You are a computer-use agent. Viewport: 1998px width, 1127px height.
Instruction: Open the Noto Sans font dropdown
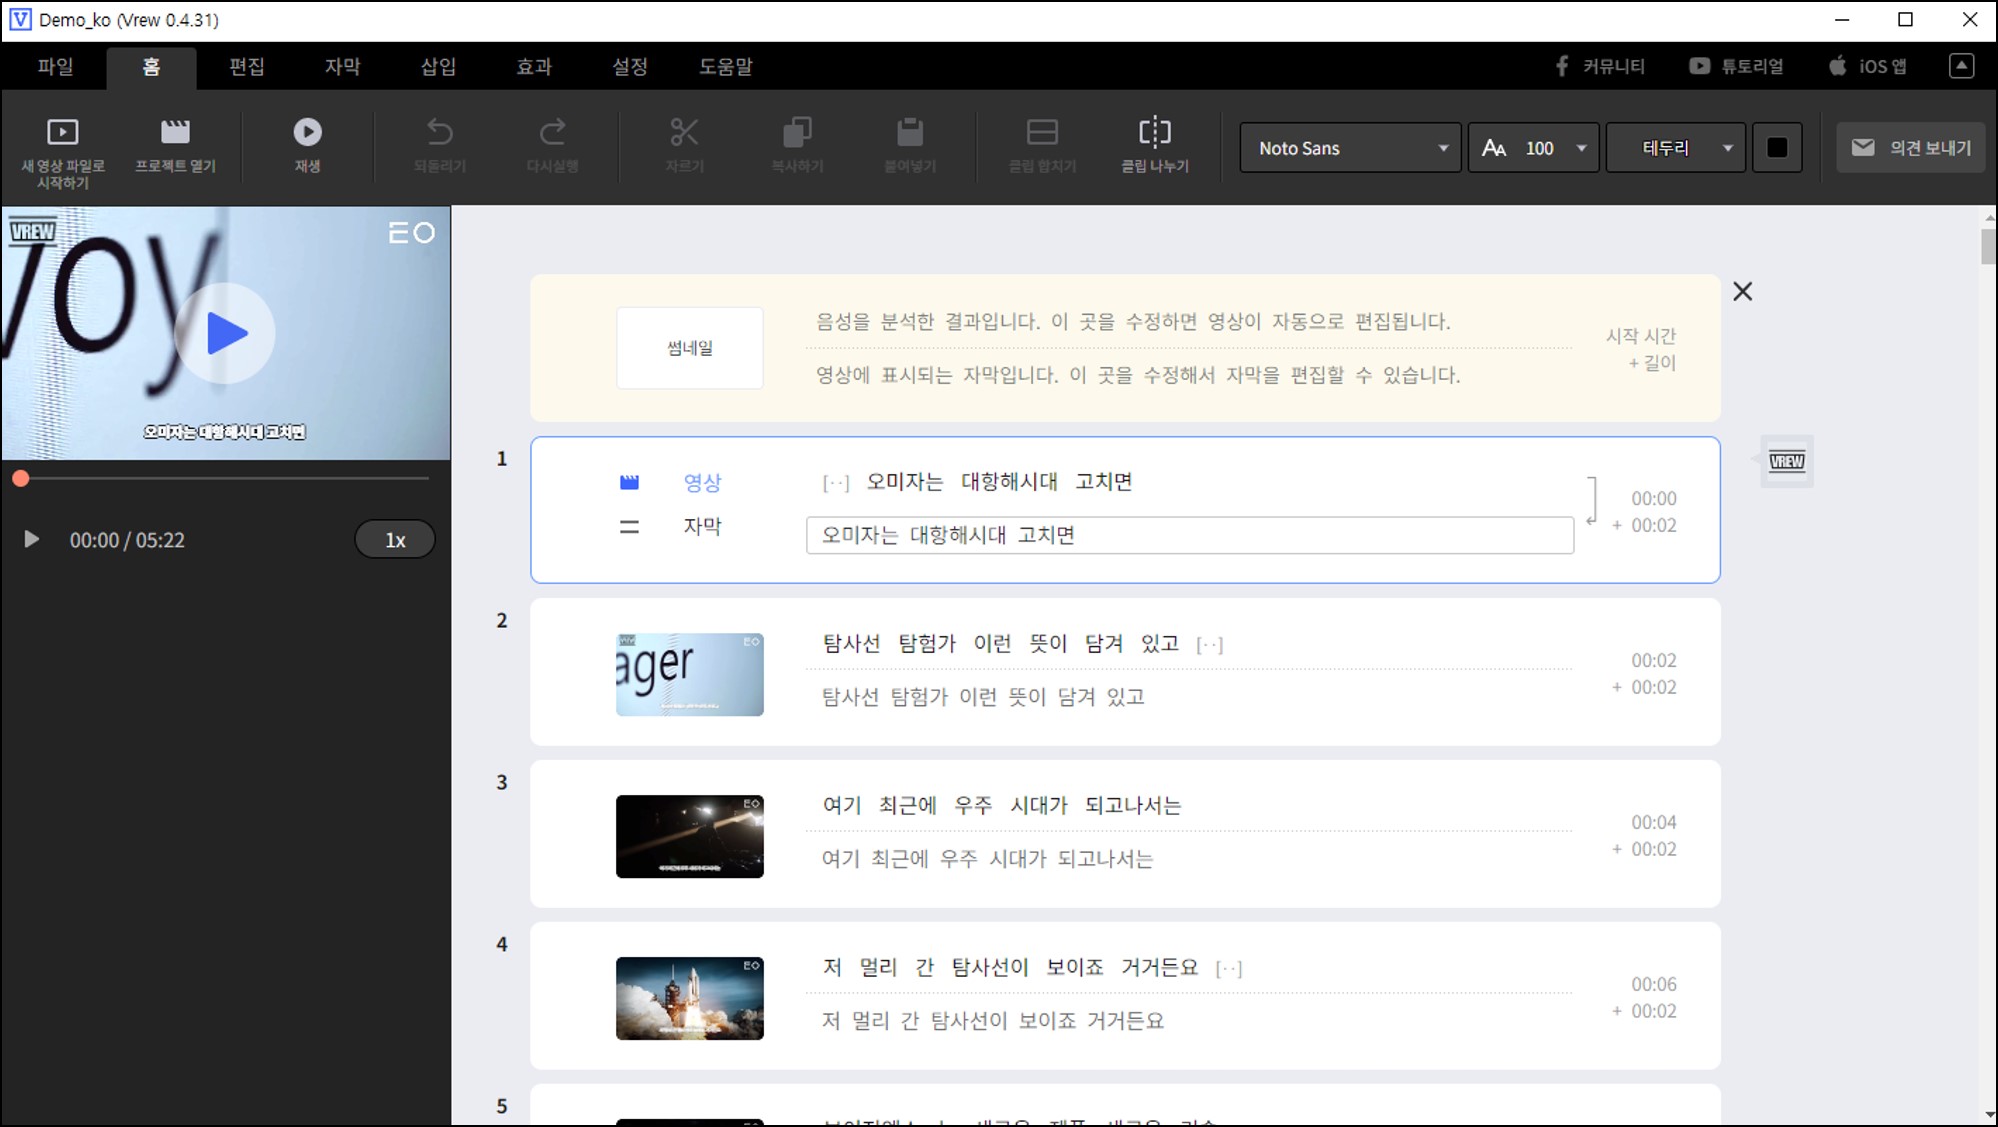1350,148
